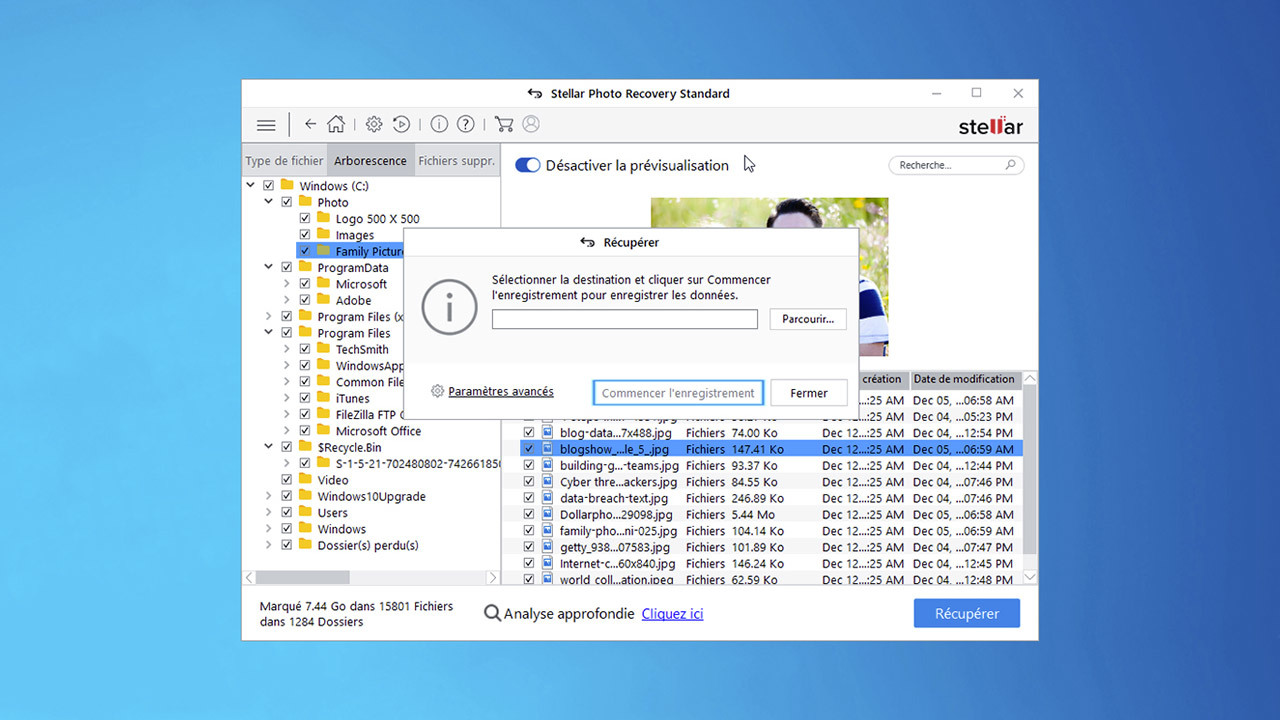
Task: Click file icon of getty_938...07583.jpg
Action: click(547, 547)
